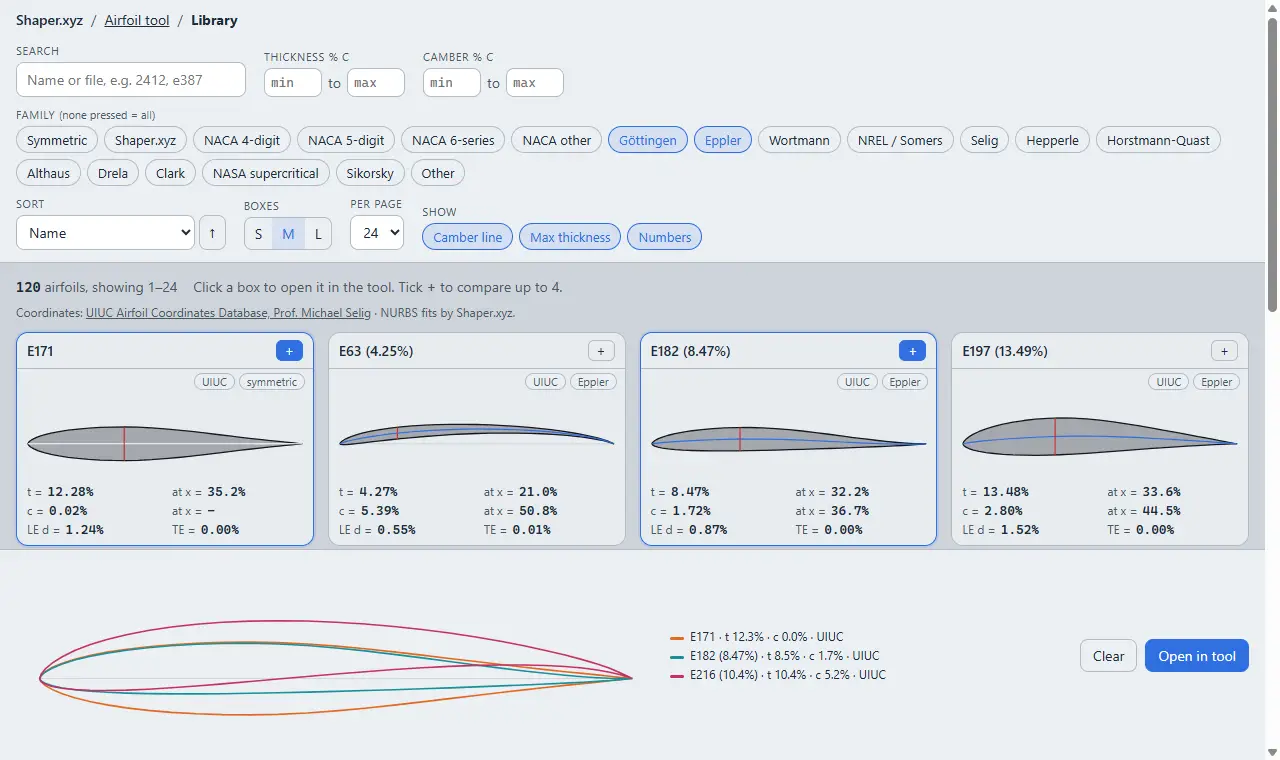Reverse sort order with the arrow button
The width and height of the screenshot is (1280, 760).
[x=212, y=233]
